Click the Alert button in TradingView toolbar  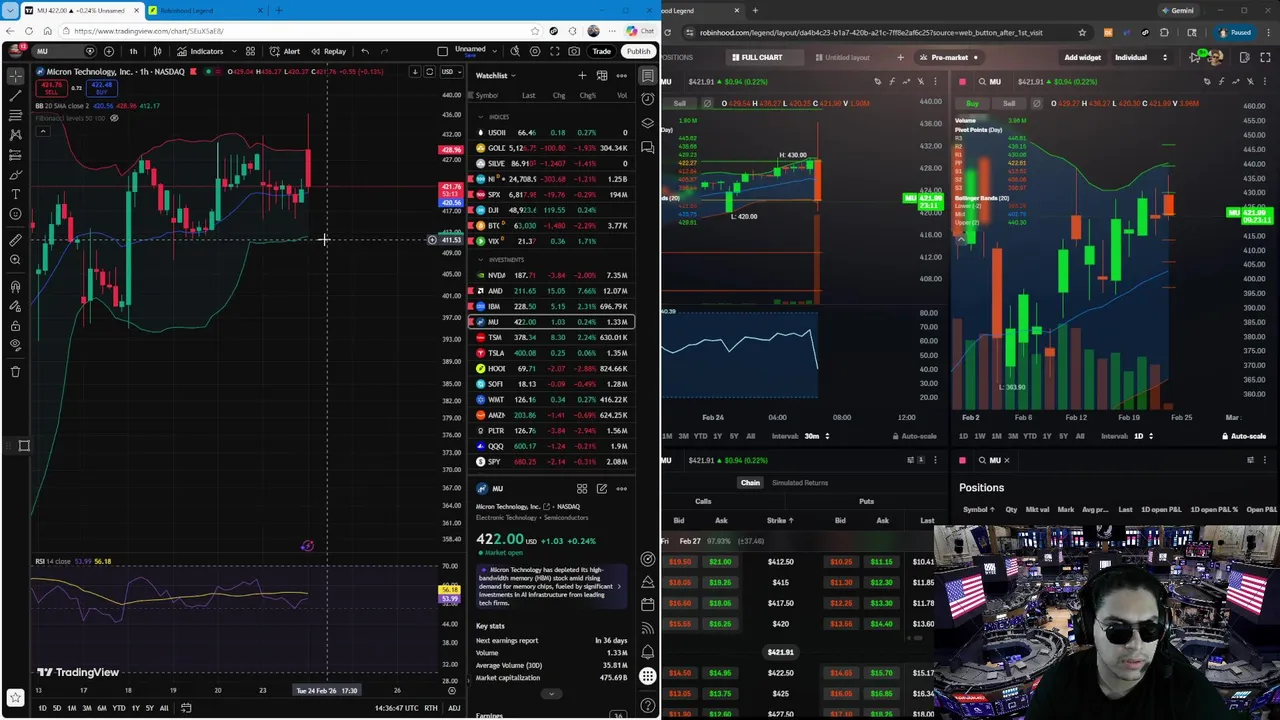(285, 51)
